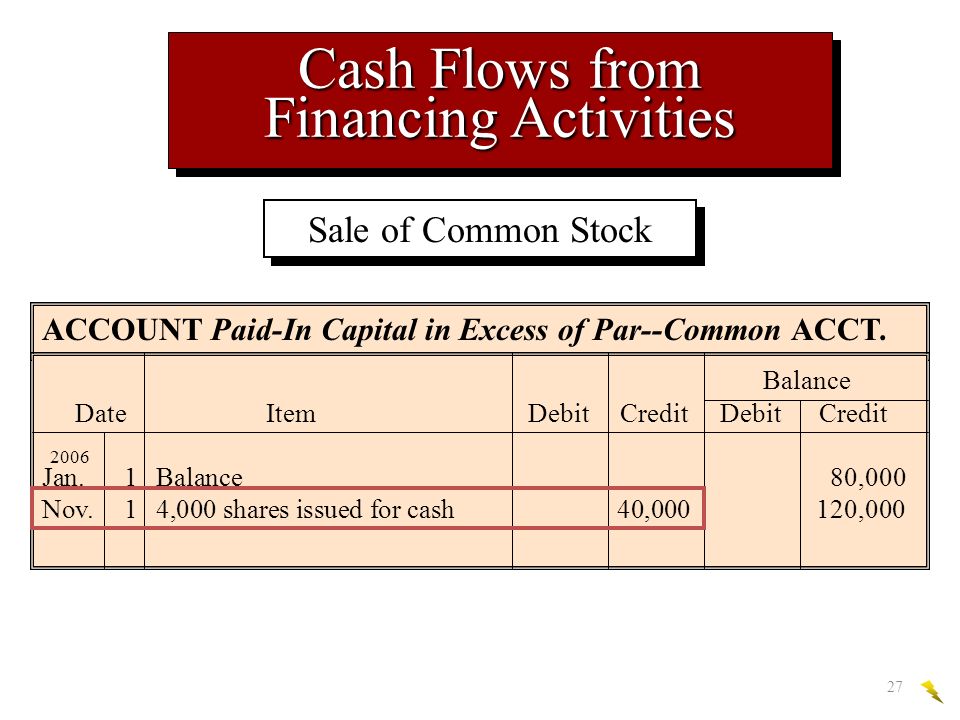Click the Balance group header
Screen dimensions: 960x720
(806, 380)
